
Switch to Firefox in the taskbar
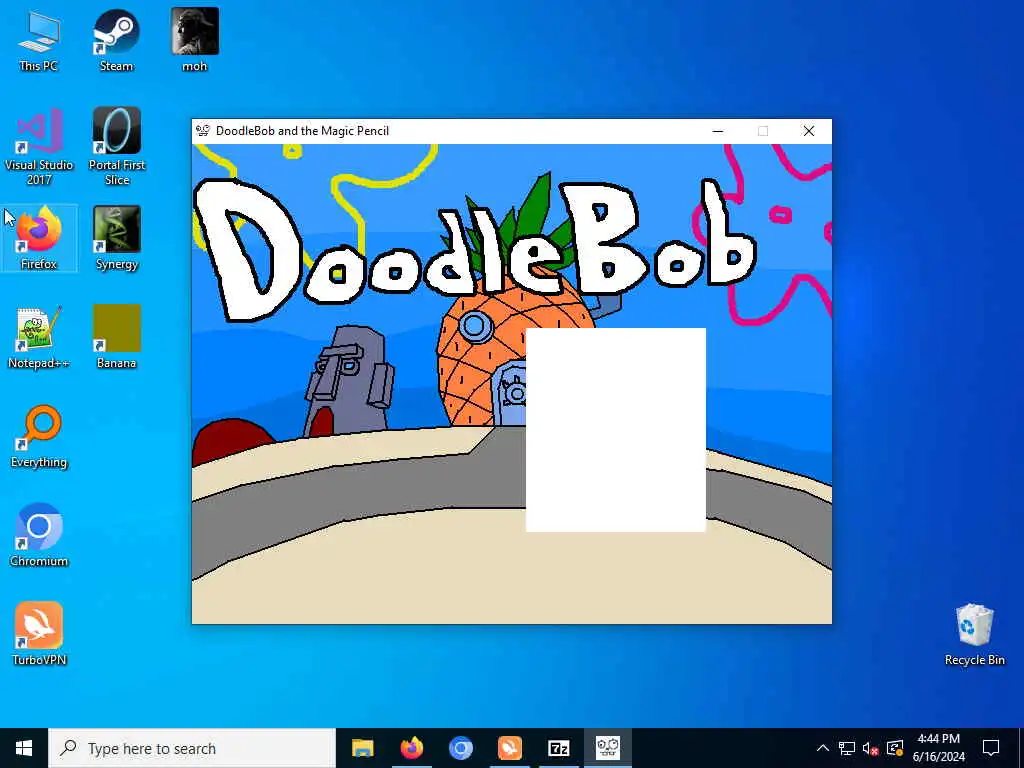[411, 748]
